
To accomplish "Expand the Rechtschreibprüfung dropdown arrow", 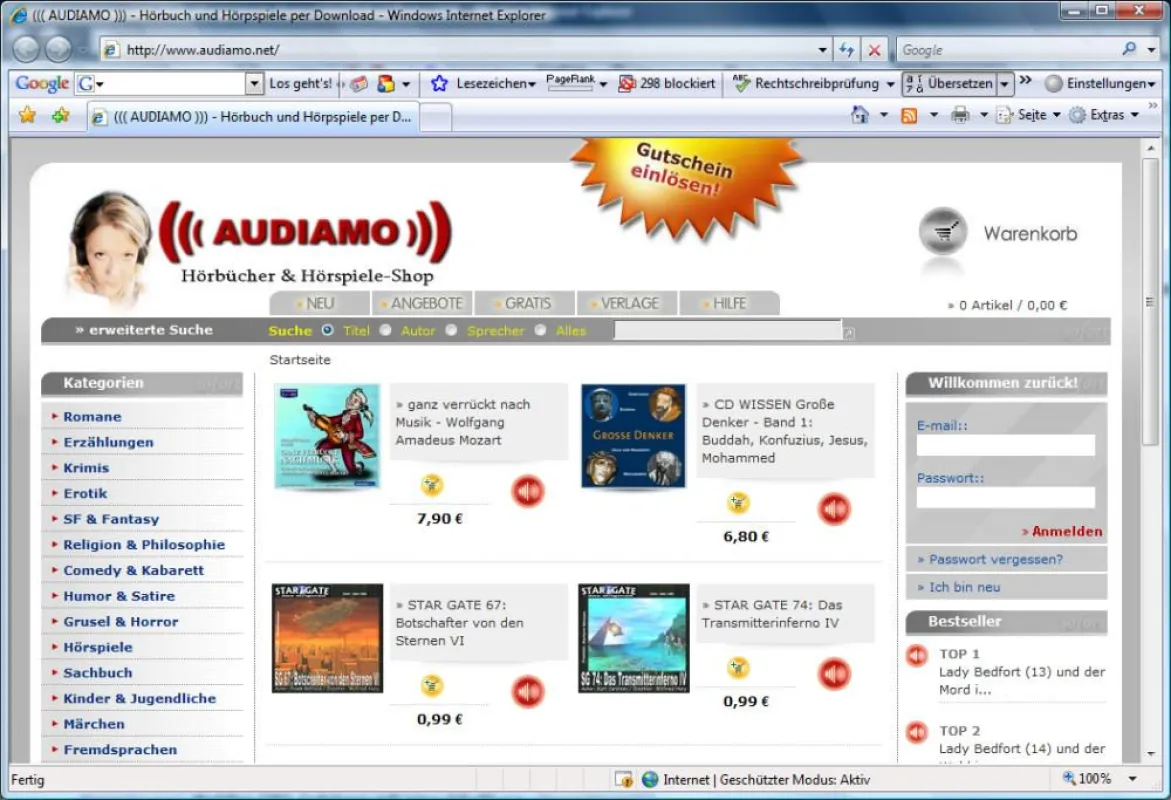I will pyautogui.click(x=890, y=84).
